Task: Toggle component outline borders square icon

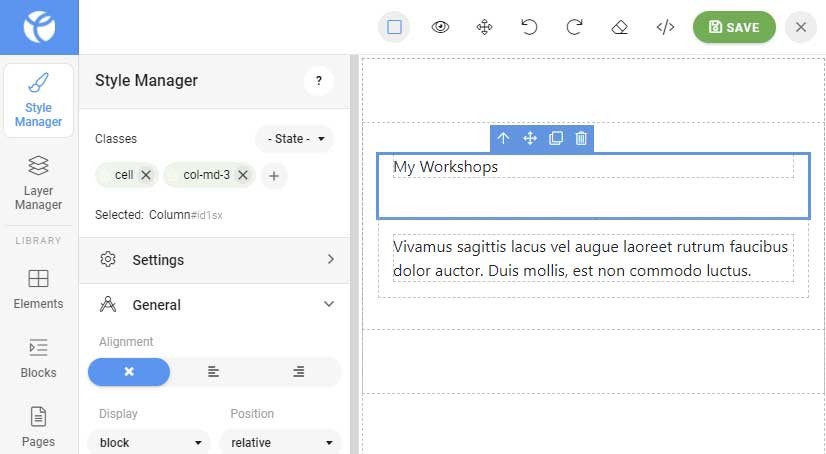Action: 394,27
